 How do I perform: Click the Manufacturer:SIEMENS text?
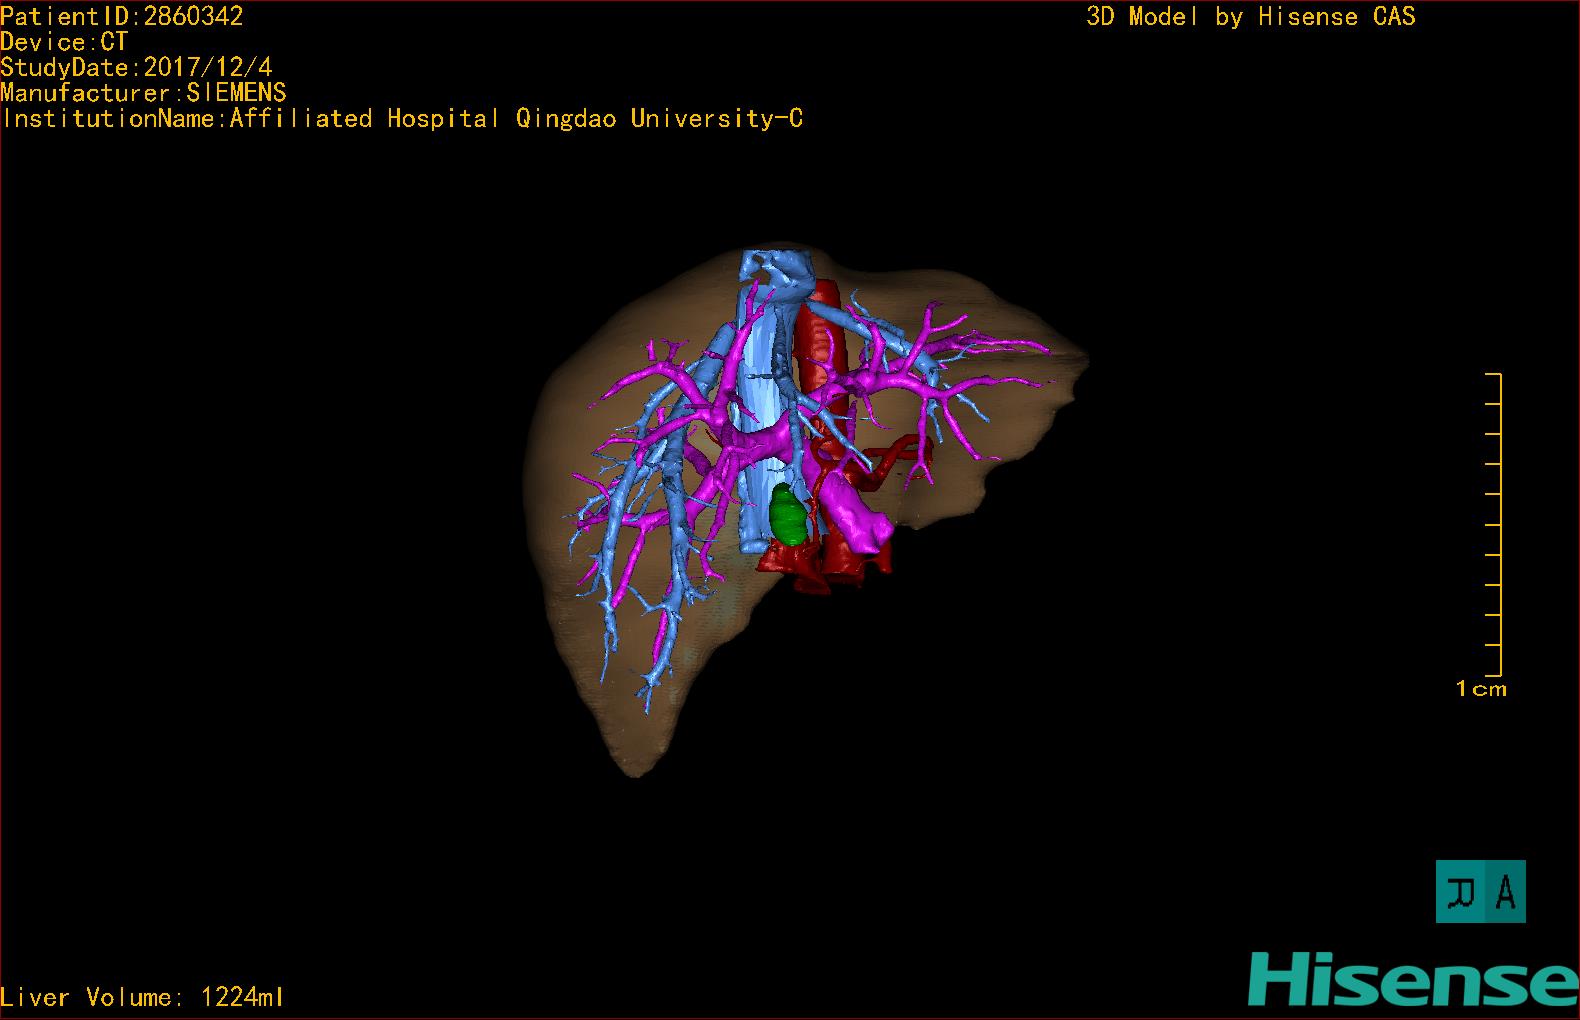coord(143,93)
